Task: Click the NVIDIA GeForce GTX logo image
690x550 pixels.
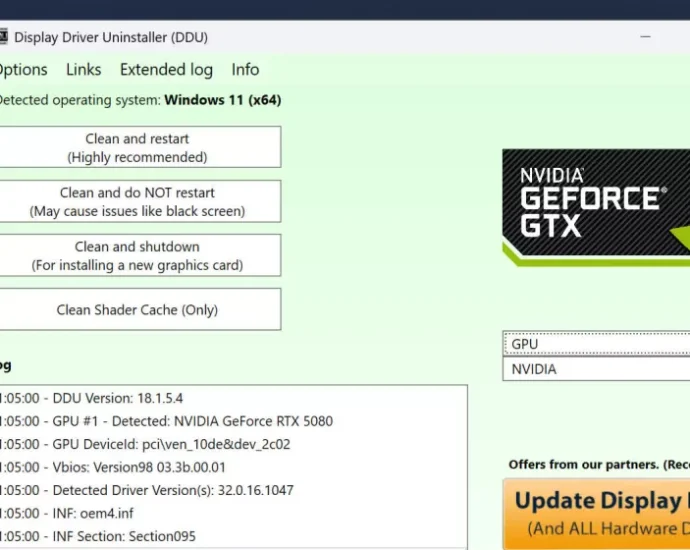Action: click(596, 207)
